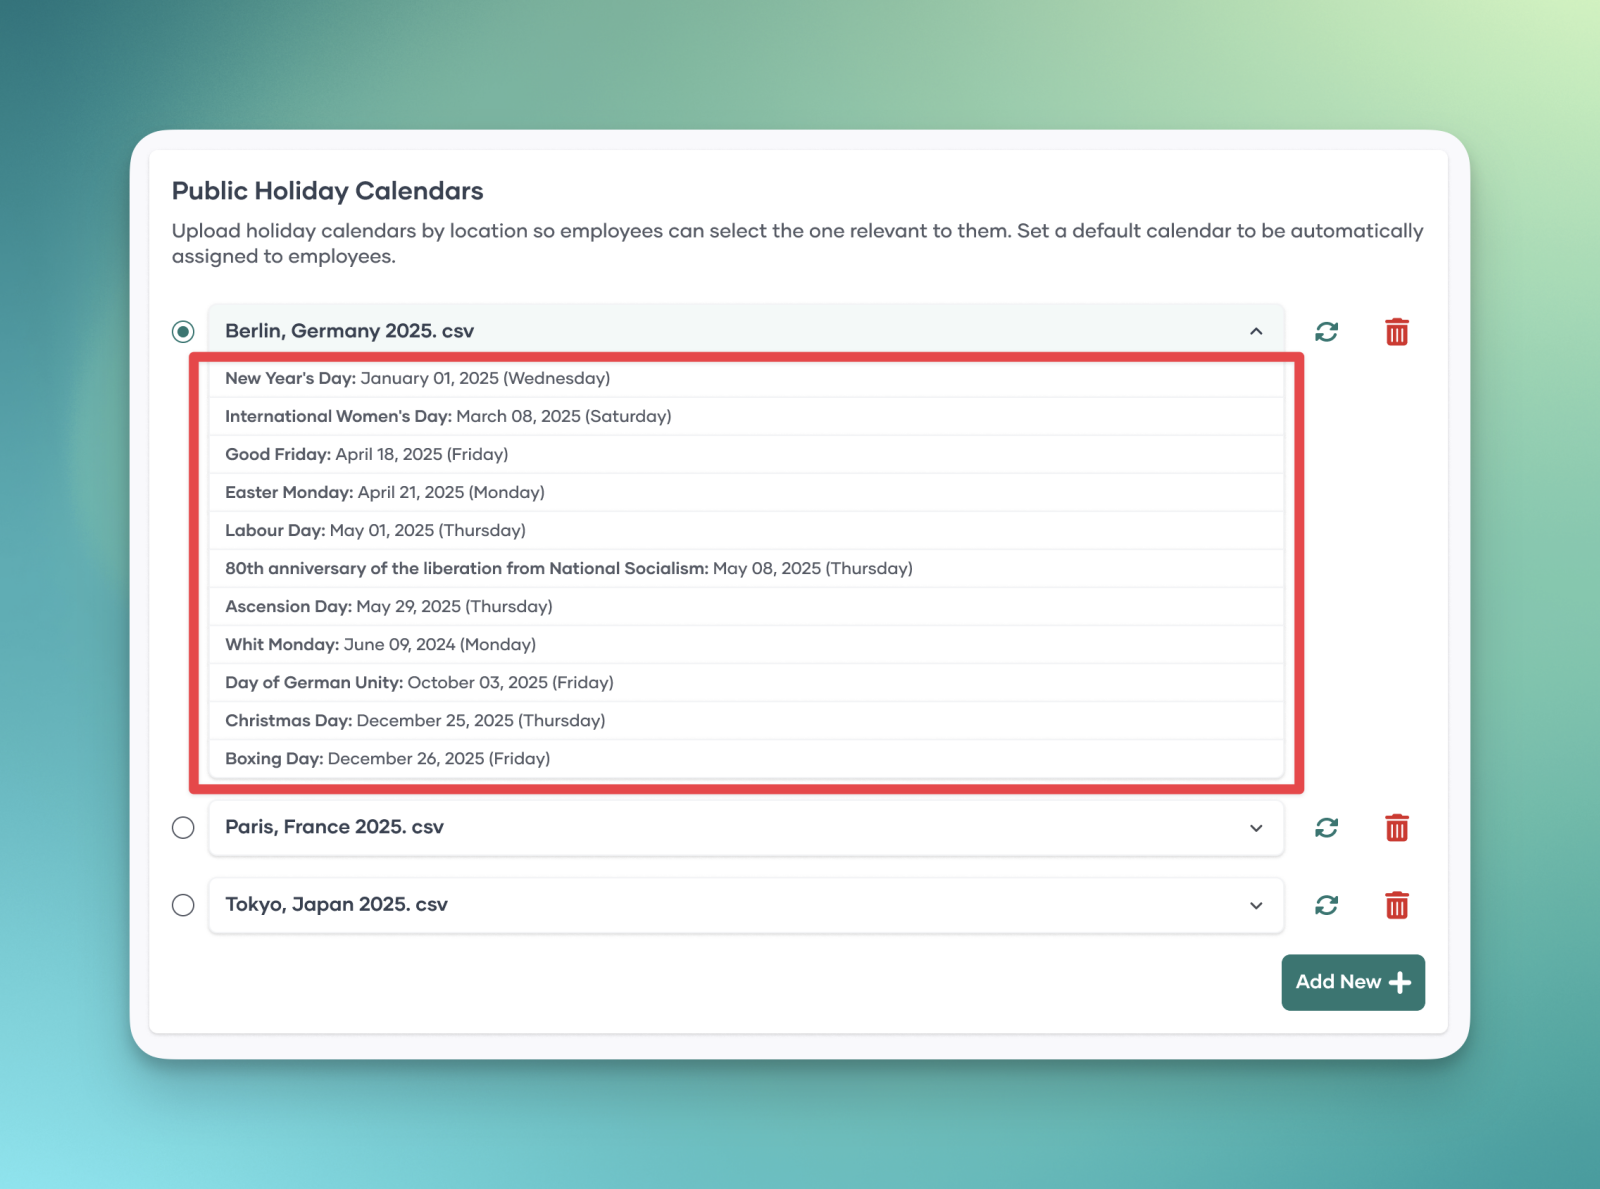Delete the Tokyo, Japan 2025 calendar

pos(1396,905)
